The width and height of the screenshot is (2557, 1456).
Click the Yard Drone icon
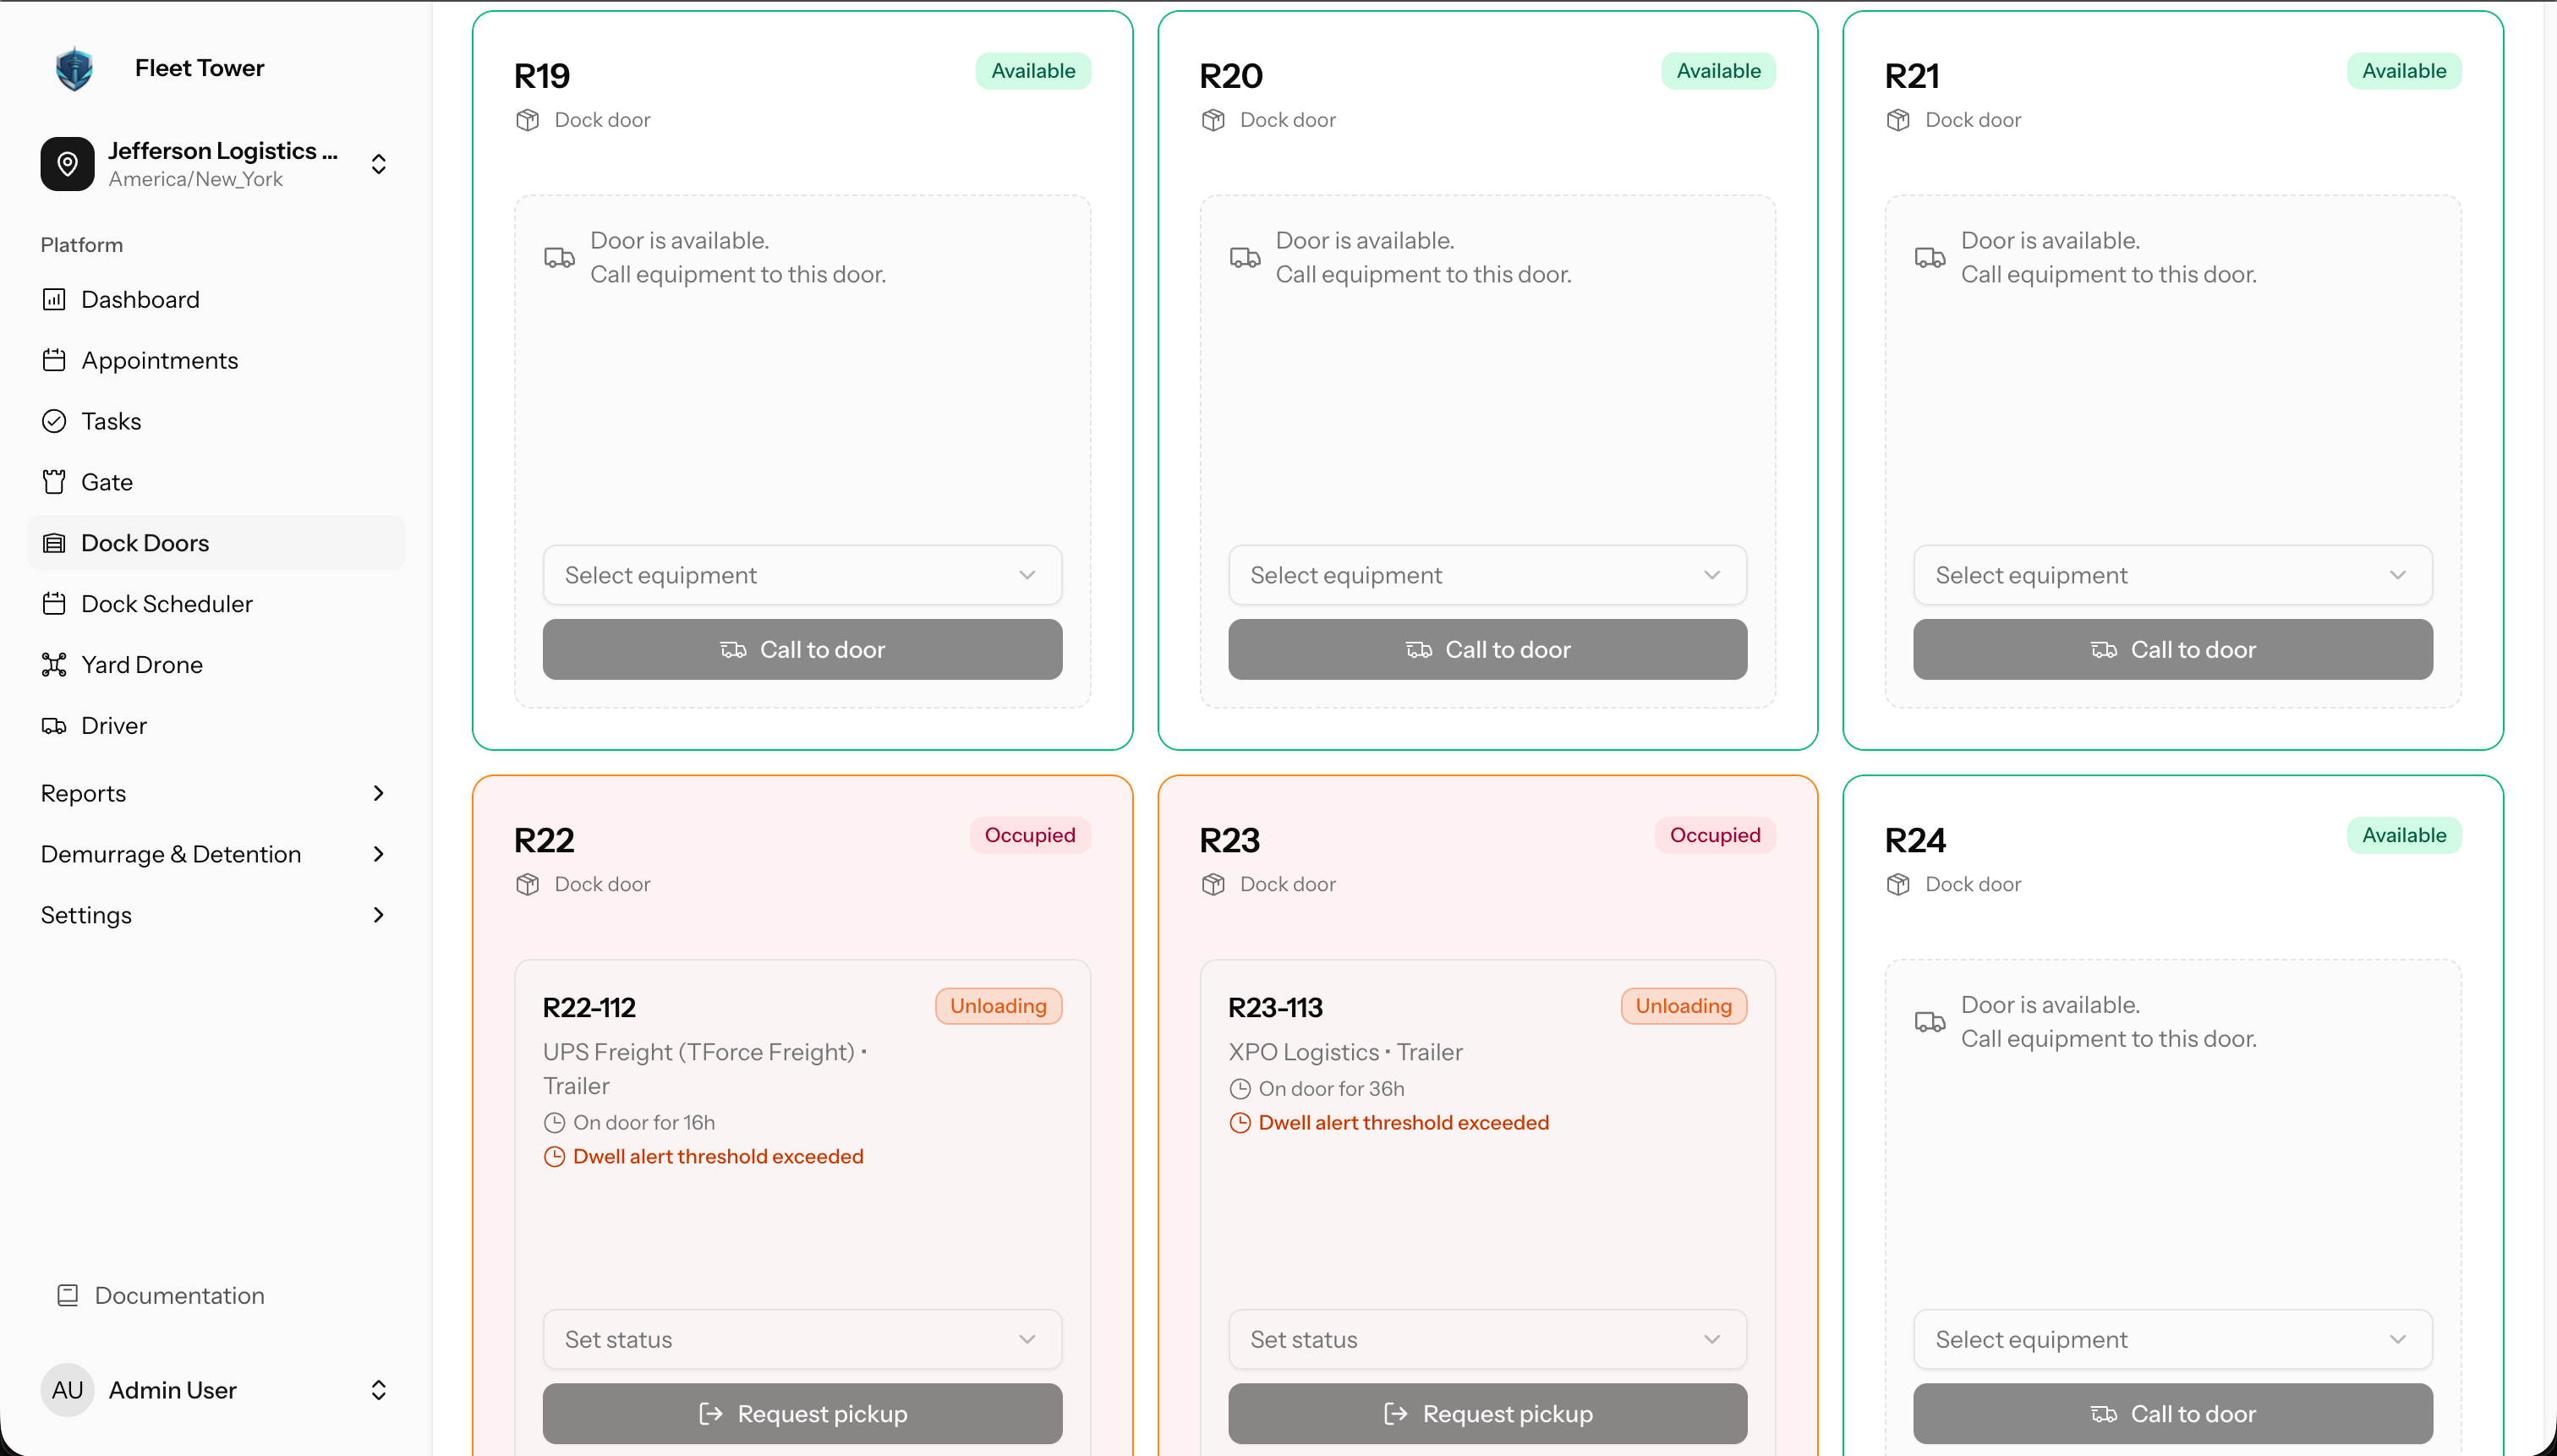pos(54,664)
